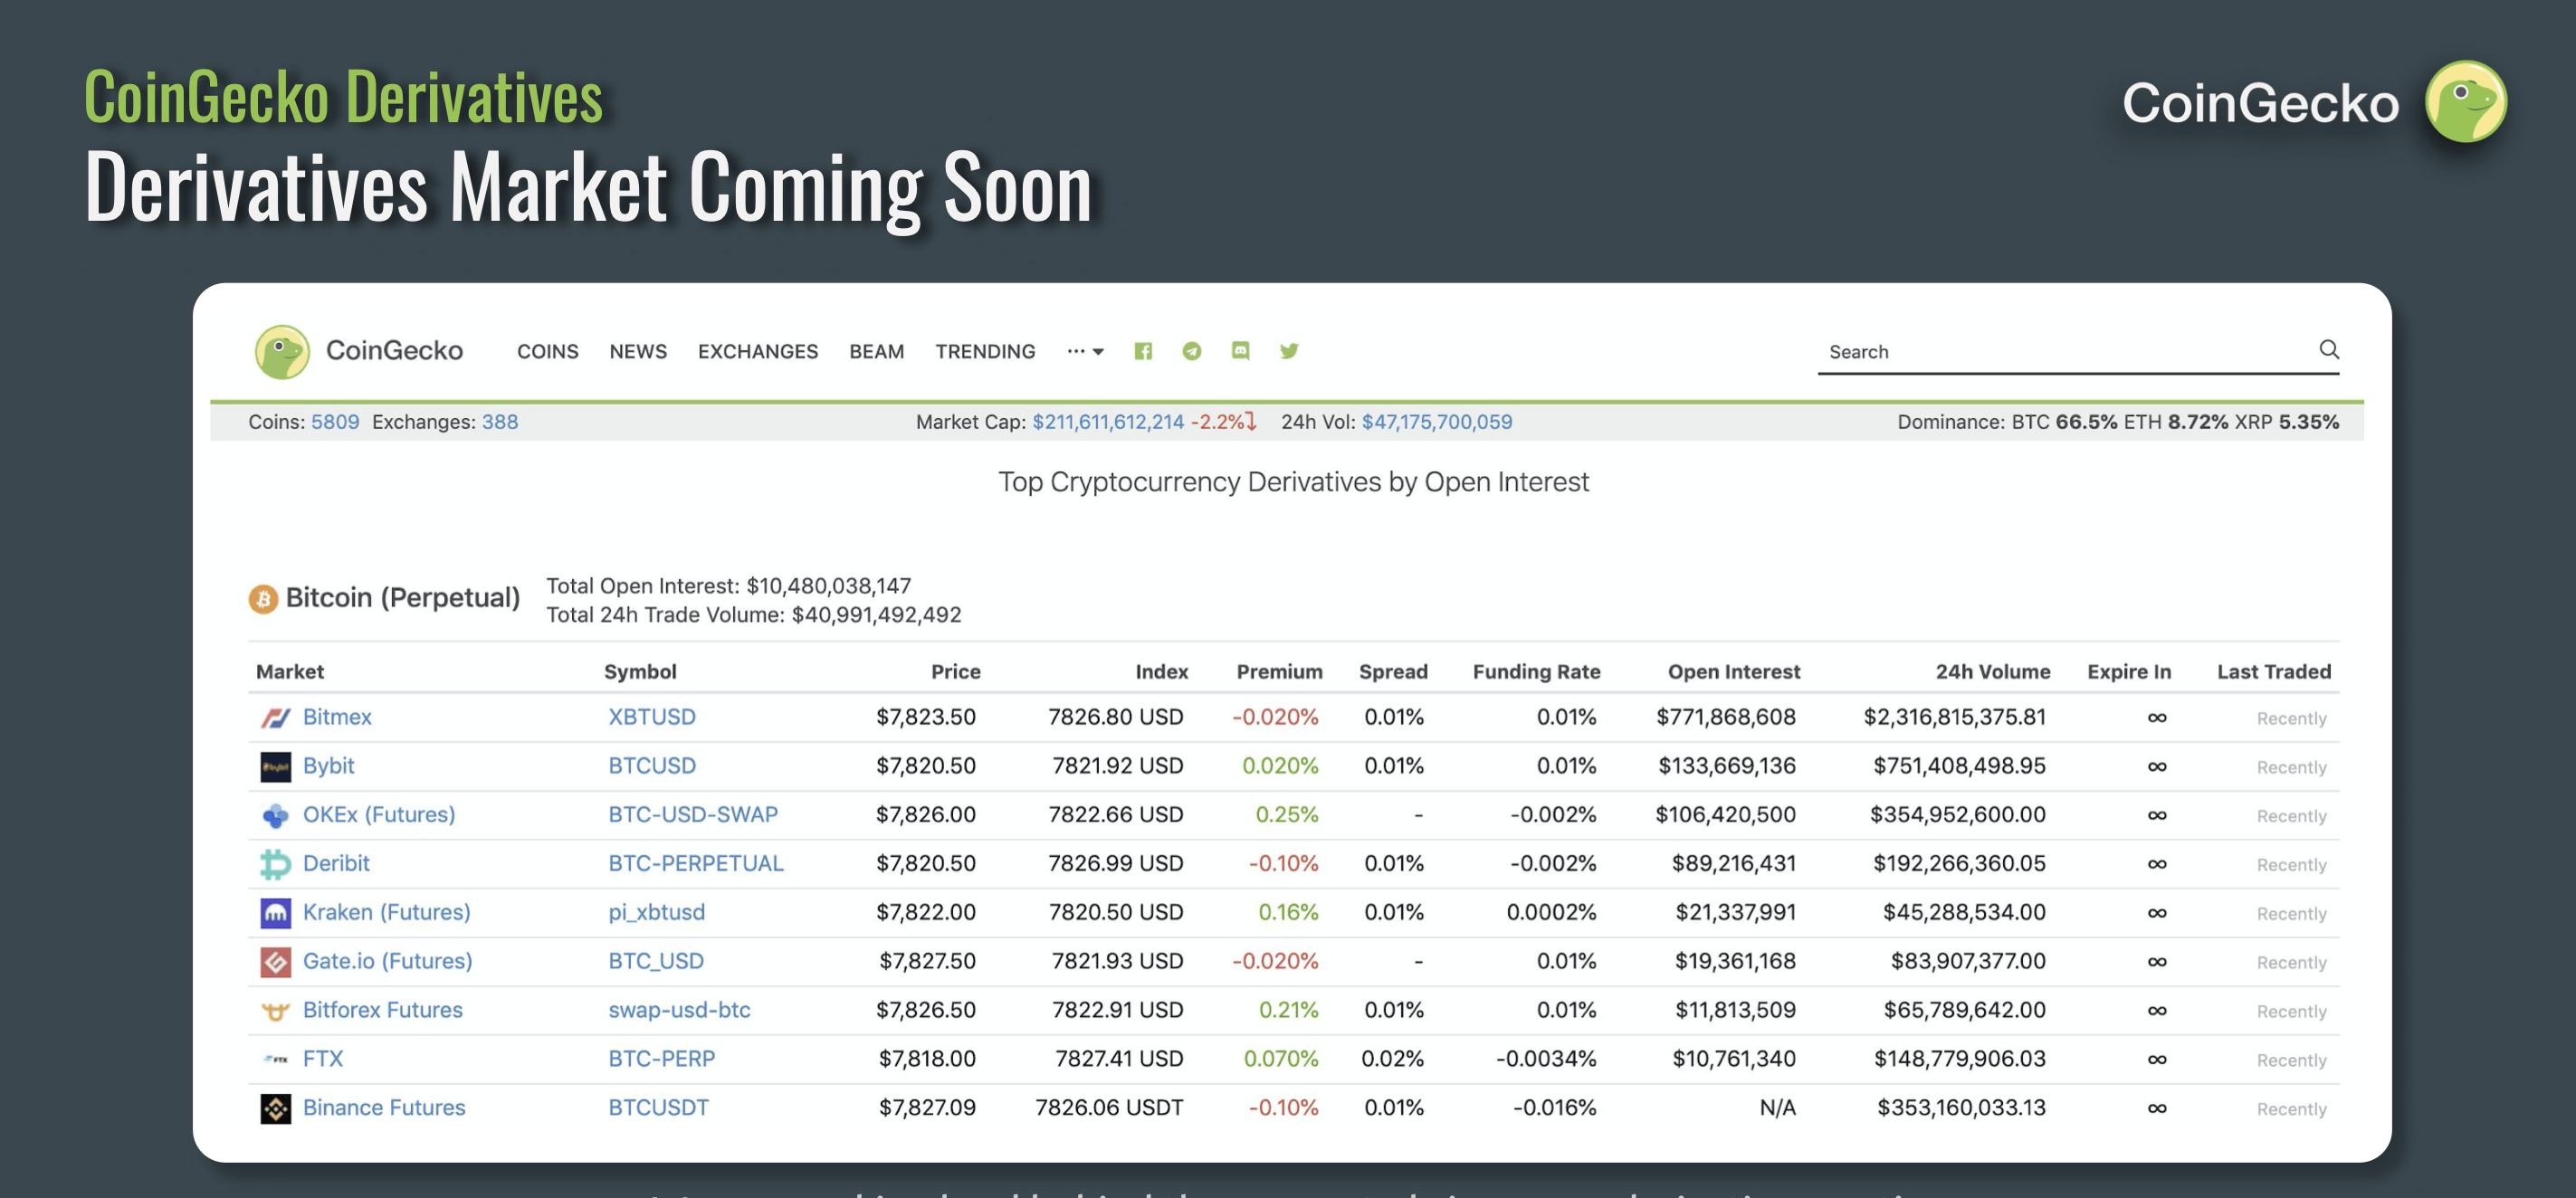Click the Bitforex Futures logo
2576x1198 pixels.
point(276,1011)
